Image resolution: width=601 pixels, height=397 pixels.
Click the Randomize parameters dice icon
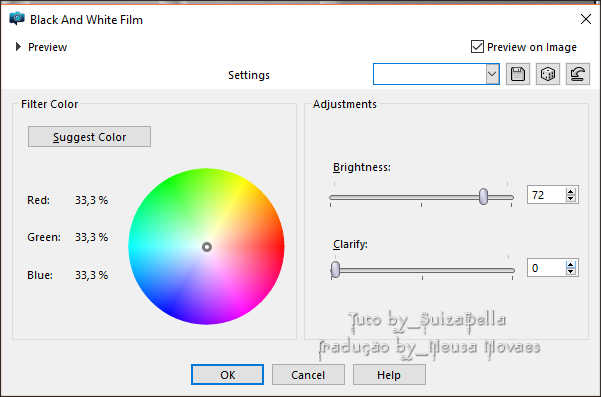pos(548,74)
